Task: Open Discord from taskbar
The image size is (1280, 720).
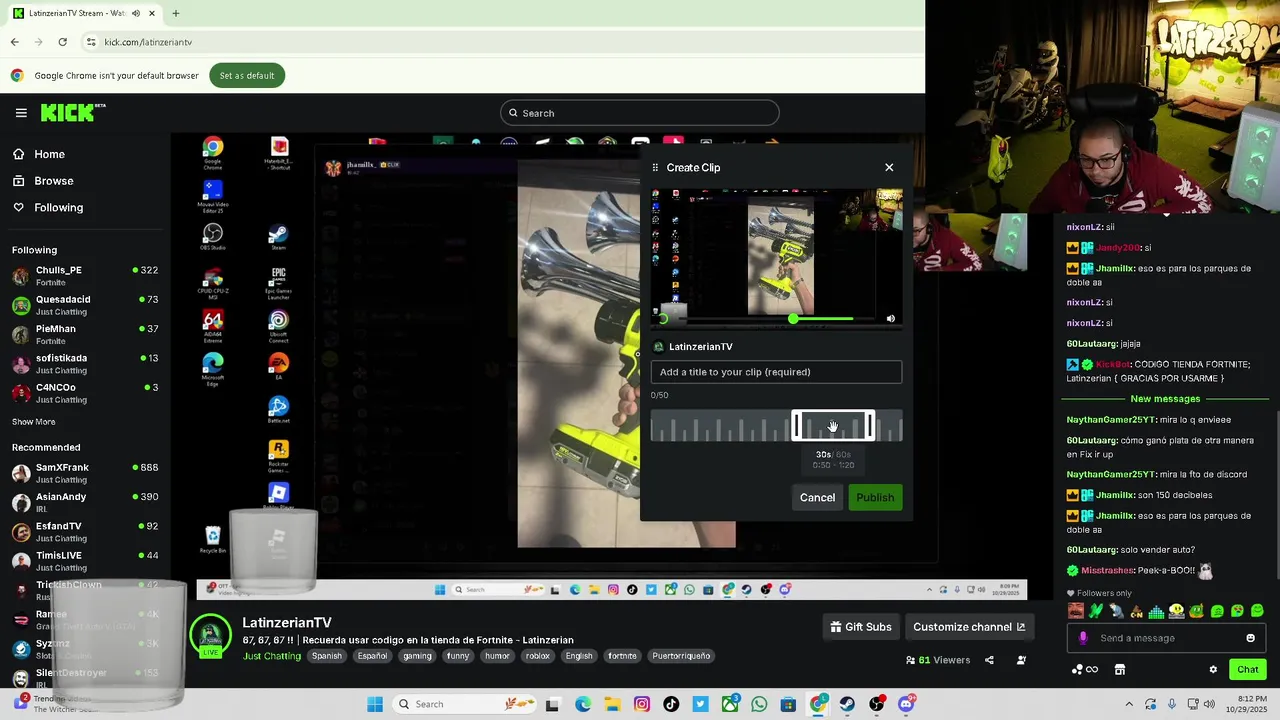Action: coord(906,704)
